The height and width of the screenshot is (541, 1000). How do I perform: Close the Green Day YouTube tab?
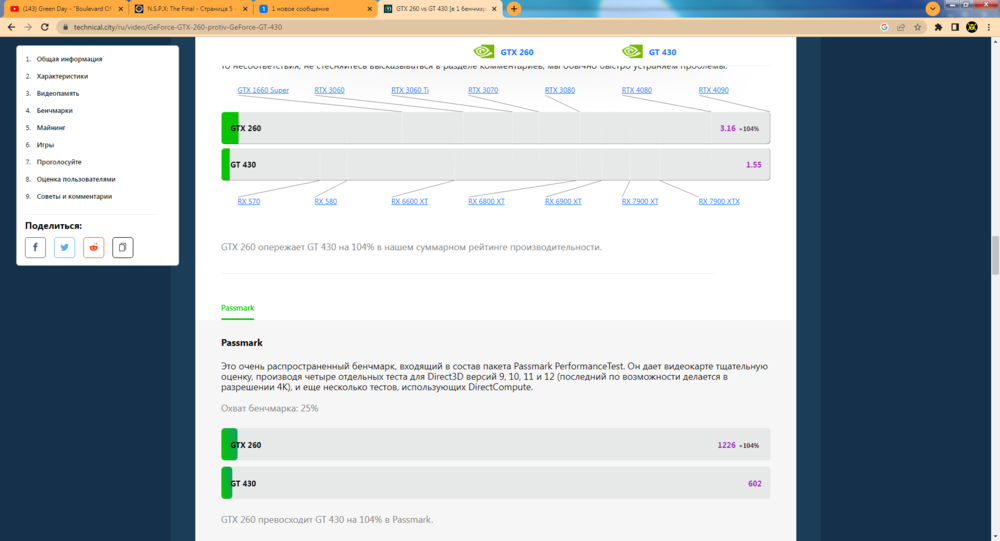(x=120, y=9)
